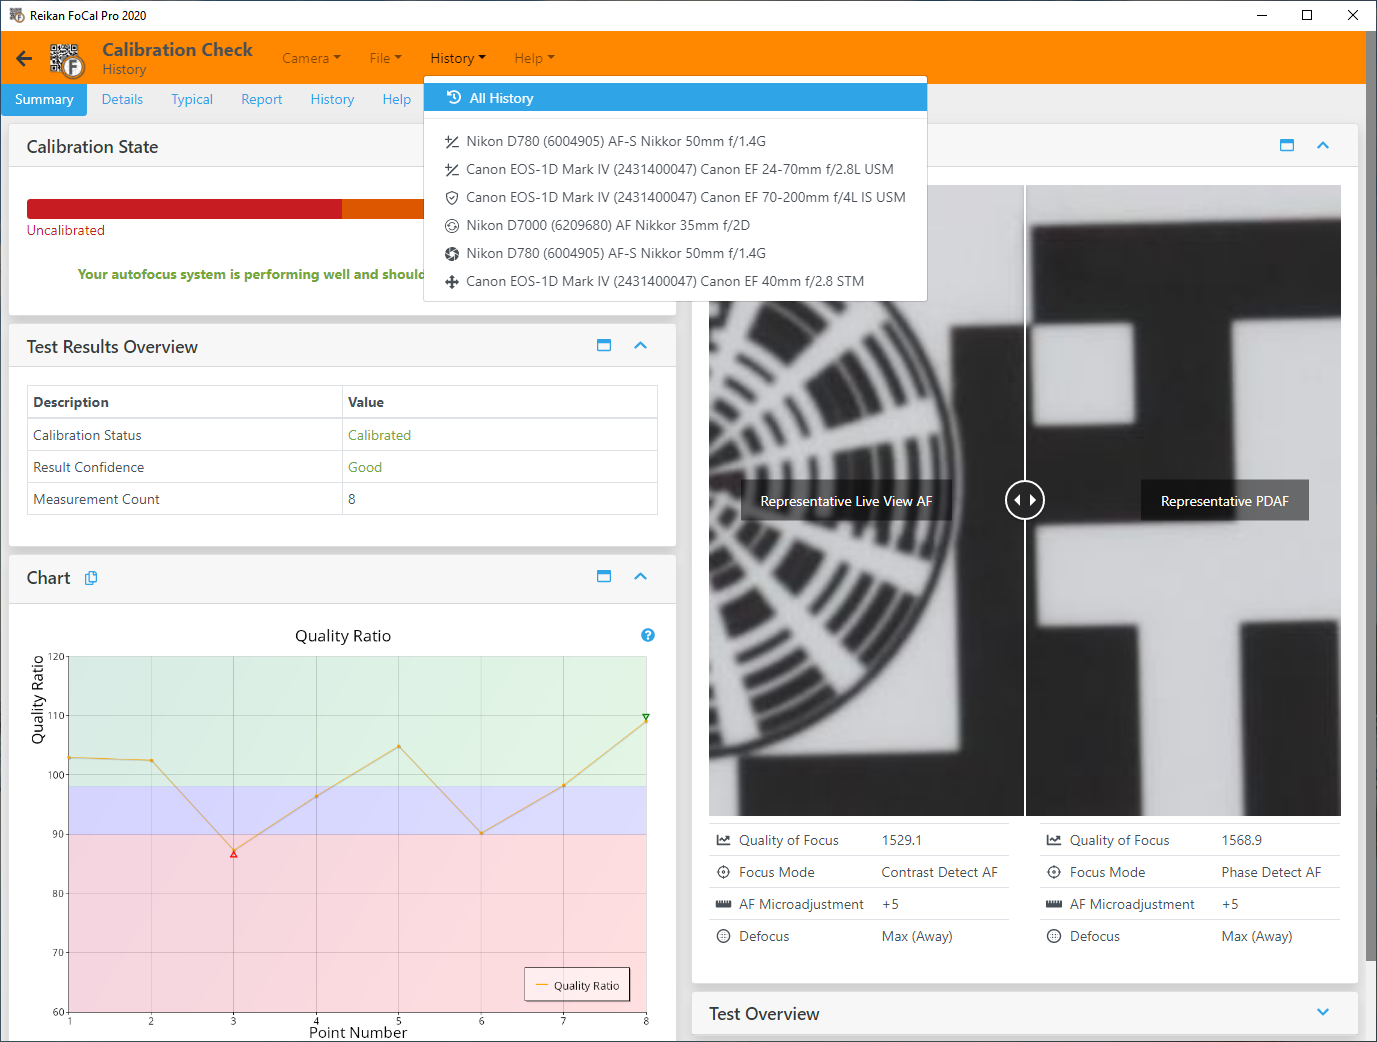Open the Help tab in the tab row
1377x1042 pixels.
coord(397,100)
